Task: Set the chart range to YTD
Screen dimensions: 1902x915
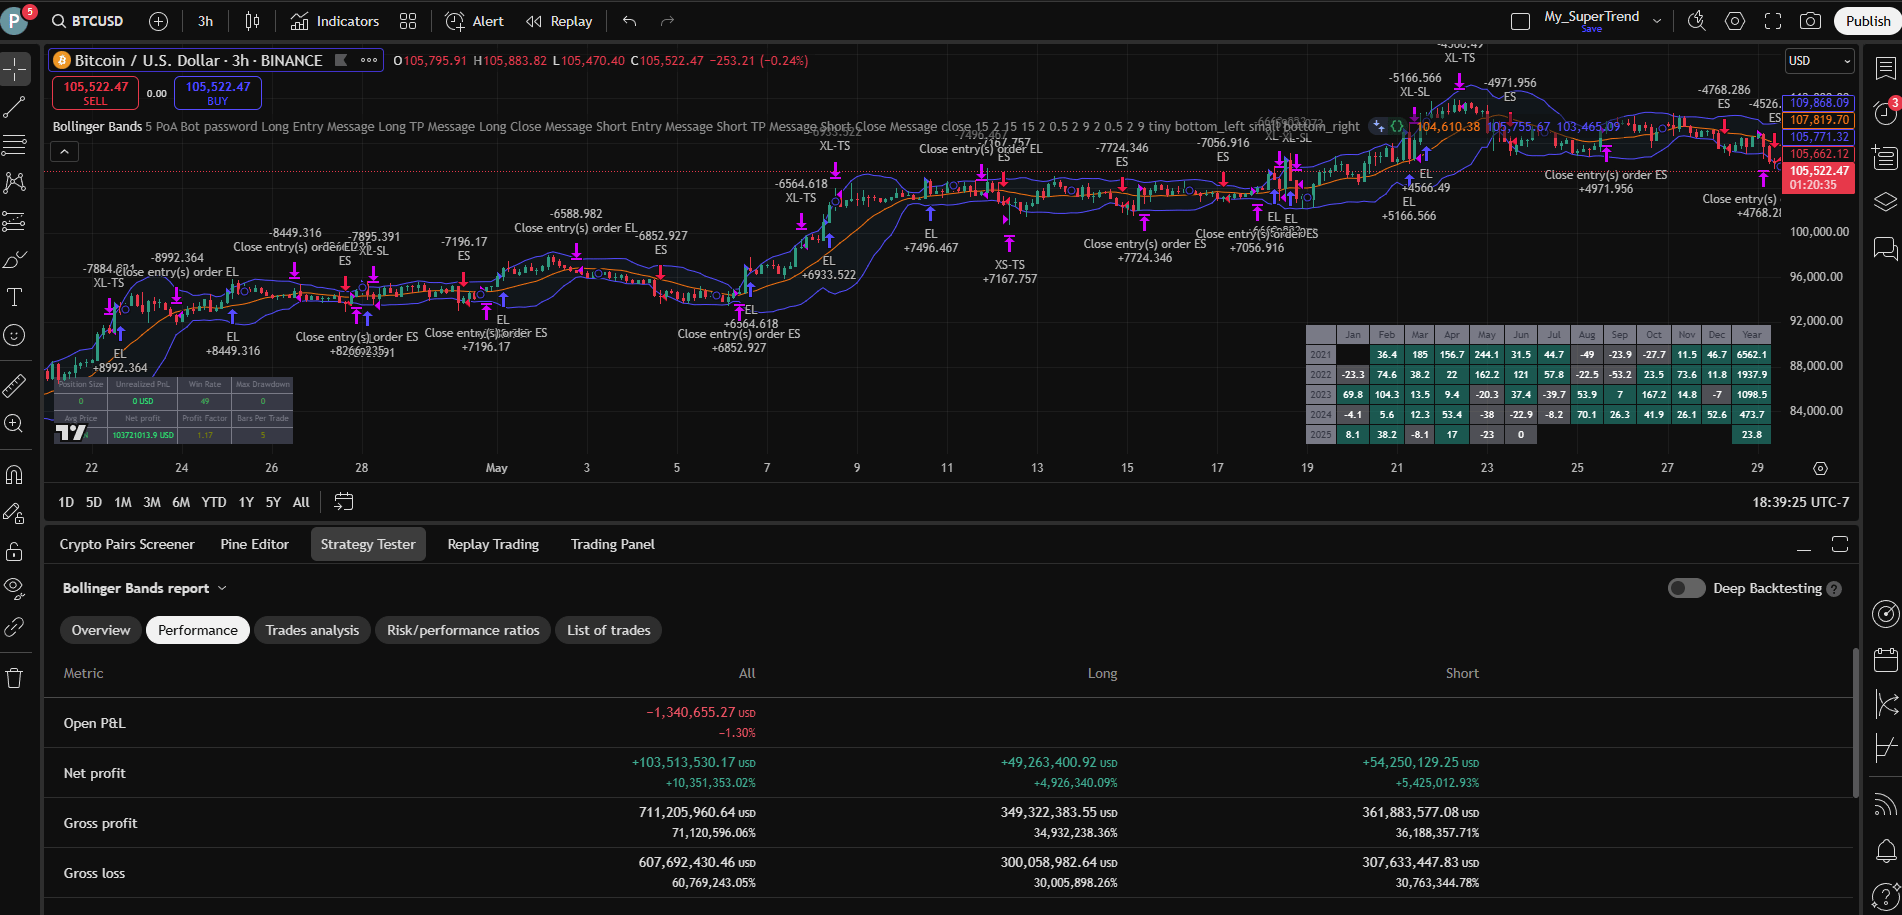Action: click(x=214, y=502)
